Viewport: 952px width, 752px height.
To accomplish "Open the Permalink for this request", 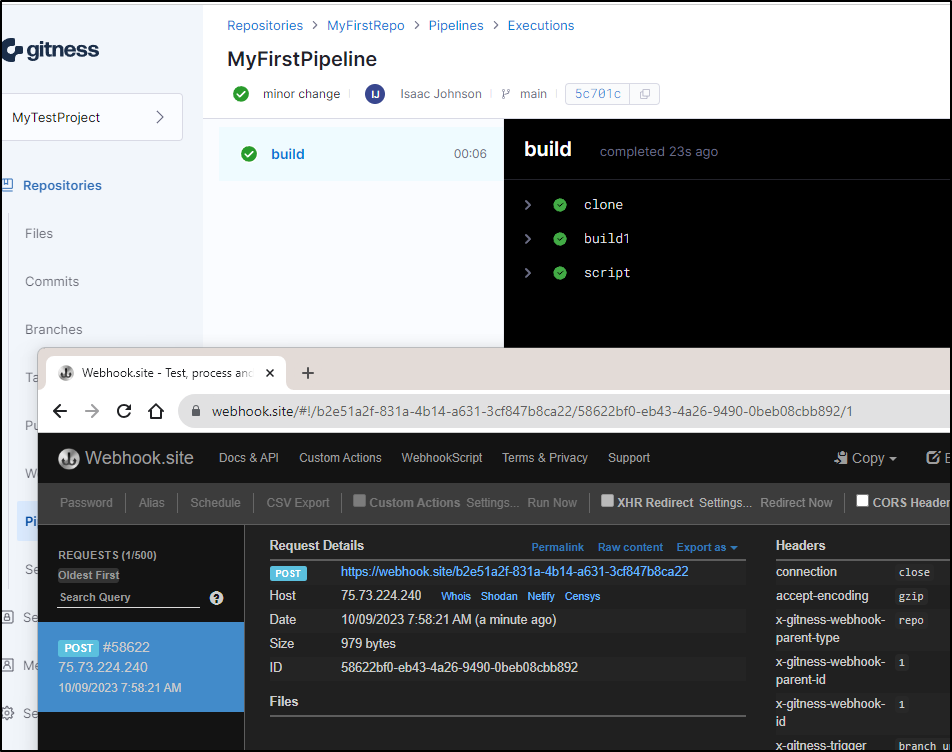I will click(x=557, y=547).
